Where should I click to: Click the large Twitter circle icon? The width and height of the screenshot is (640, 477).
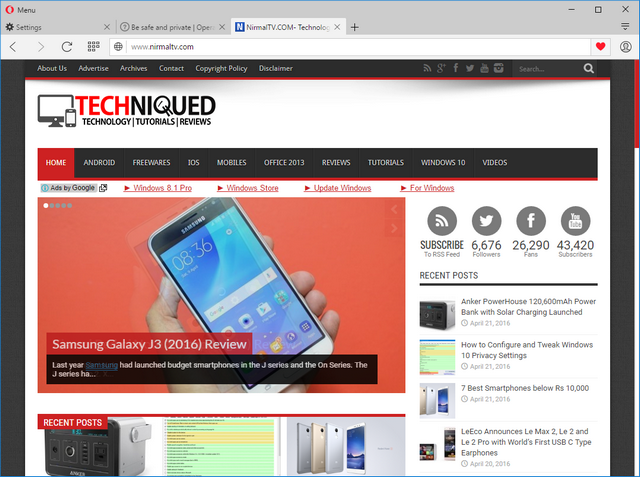click(x=486, y=221)
